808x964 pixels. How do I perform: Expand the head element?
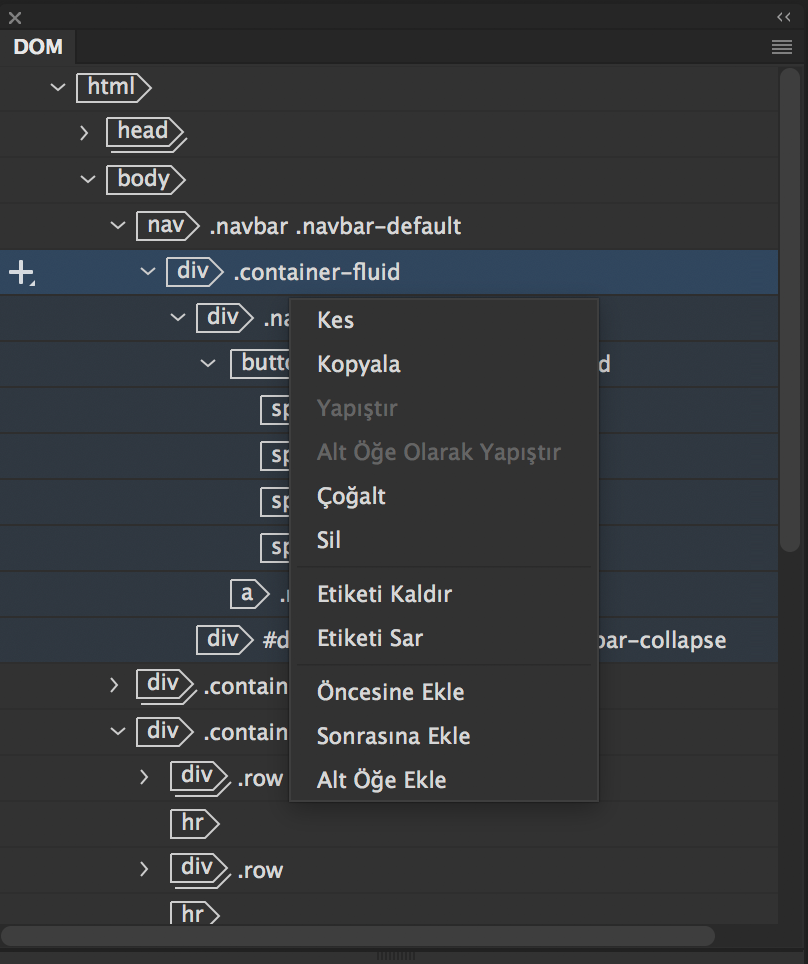click(x=84, y=132)
